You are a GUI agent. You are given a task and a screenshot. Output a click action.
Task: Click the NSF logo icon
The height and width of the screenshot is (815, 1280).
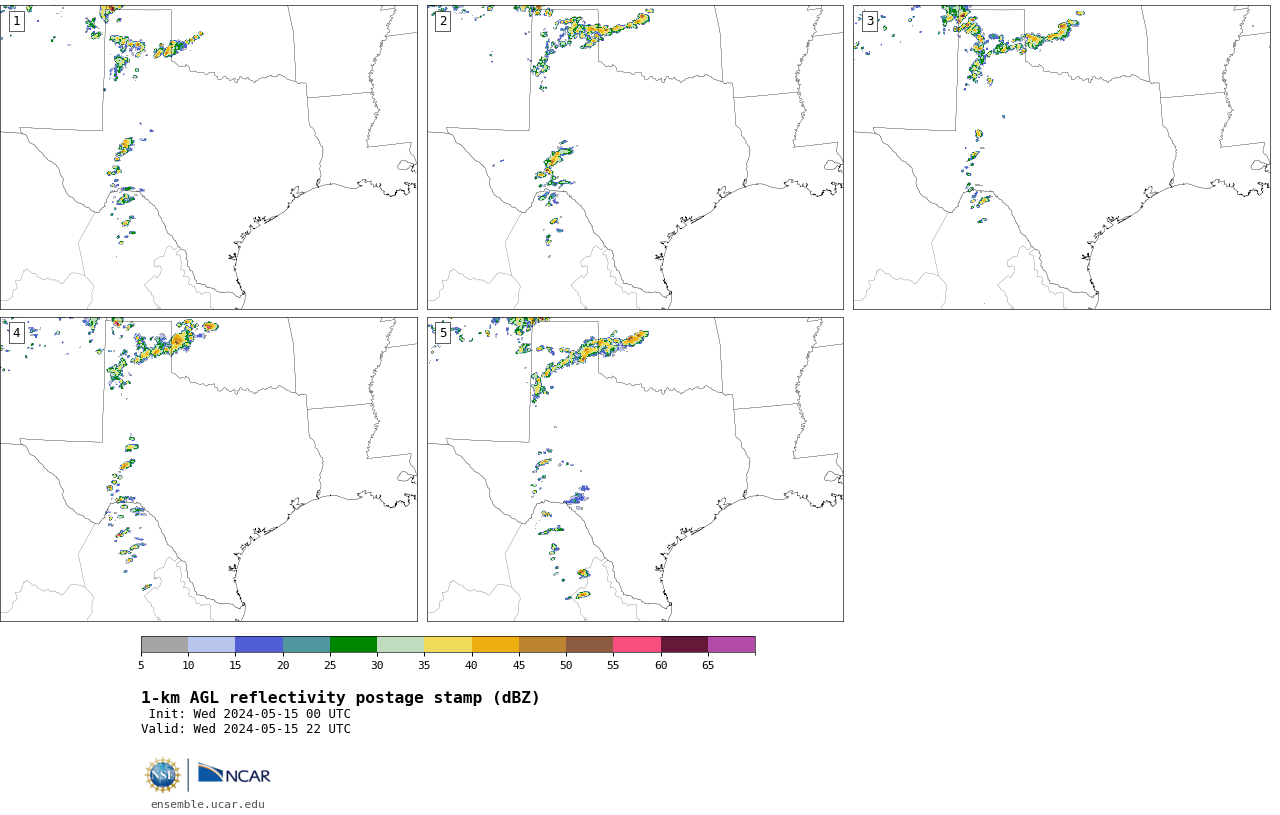(163, 775)
